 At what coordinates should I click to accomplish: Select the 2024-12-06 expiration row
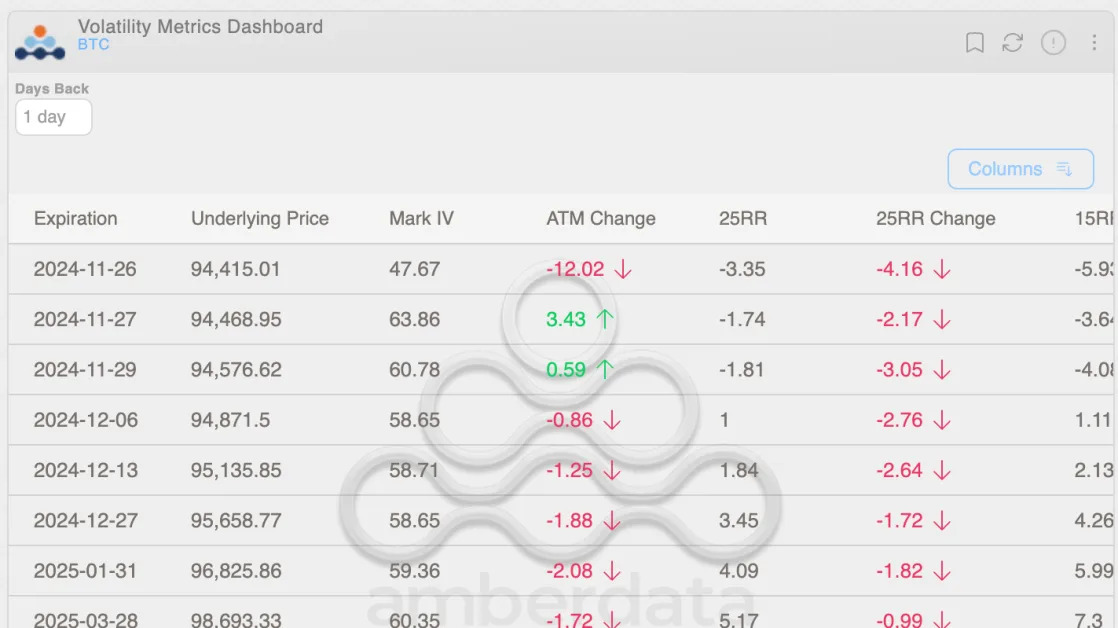tap(560, 420)
